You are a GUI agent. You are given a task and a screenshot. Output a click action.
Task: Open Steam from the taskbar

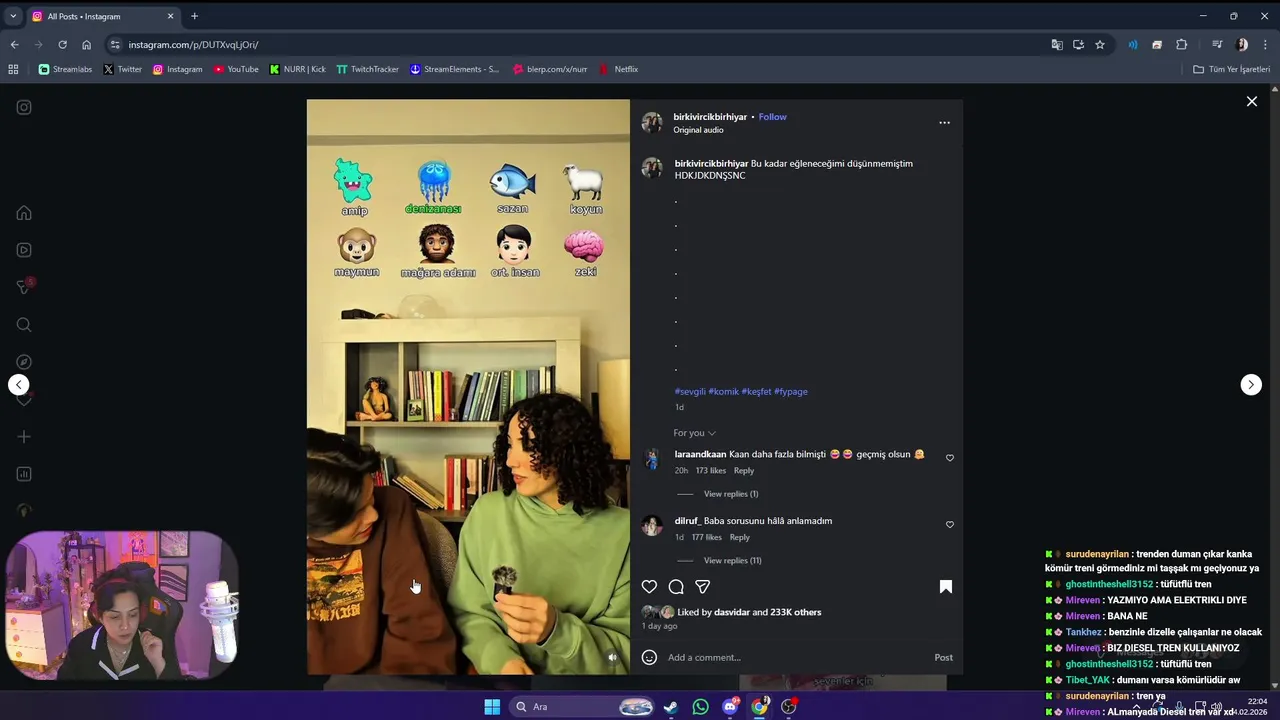pos(671,707)
